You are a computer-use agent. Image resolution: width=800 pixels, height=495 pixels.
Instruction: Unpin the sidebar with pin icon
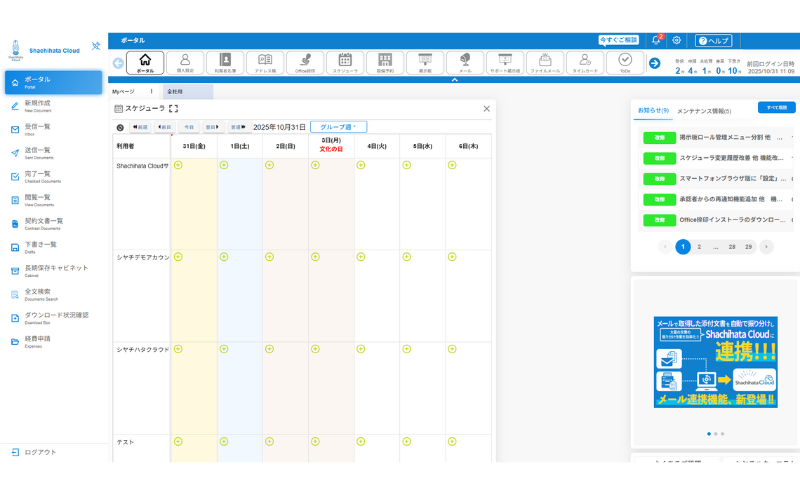(x=95, y=45)
